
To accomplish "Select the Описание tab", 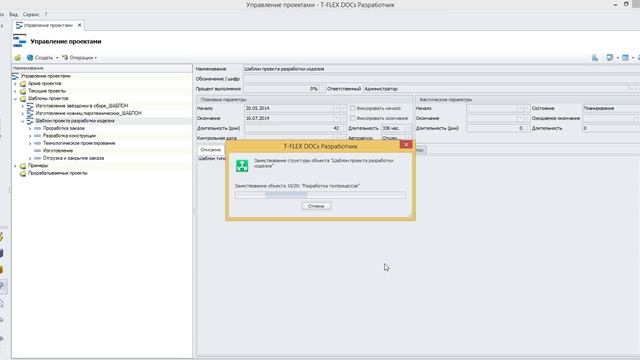I will (211, 150).
